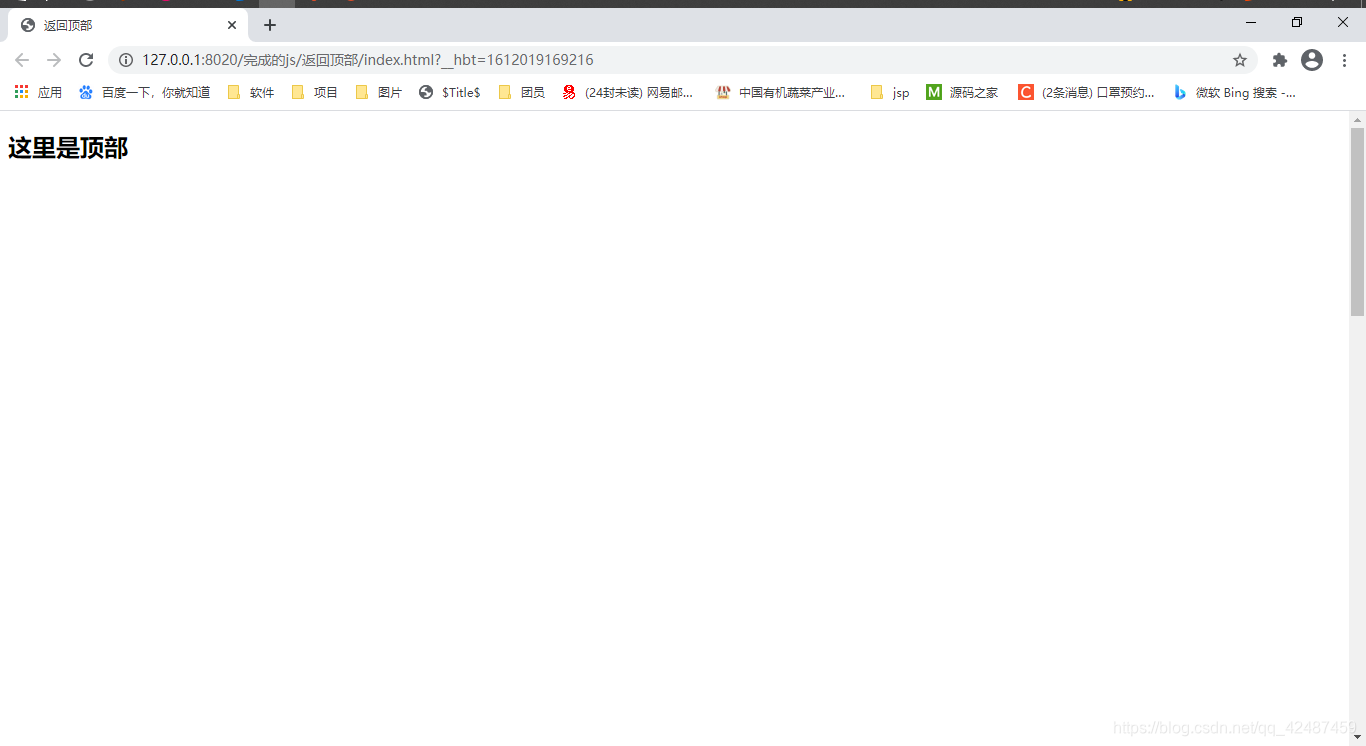Open the 中国有机蔬菜产业 bookmark
The width and height of the screenshot is (1366, 746).
781,92
